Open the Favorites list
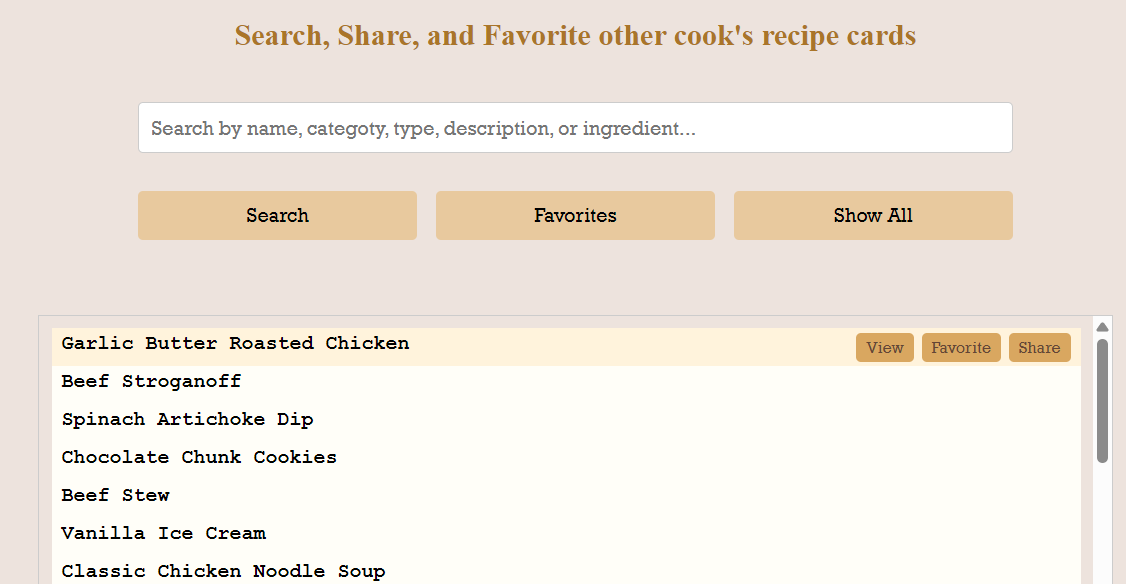 (x=575, y=215)
